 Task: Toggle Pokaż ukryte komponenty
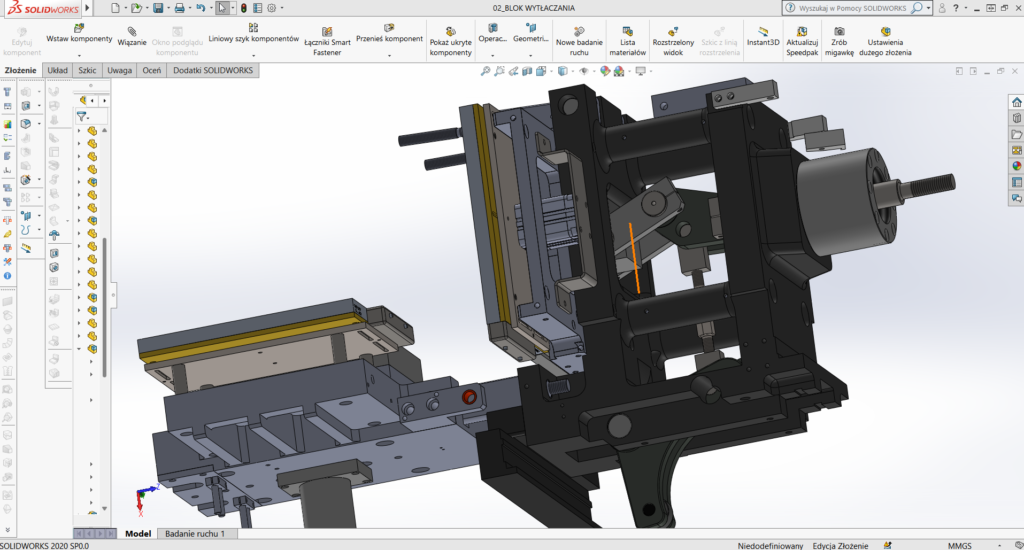point(451,31)
